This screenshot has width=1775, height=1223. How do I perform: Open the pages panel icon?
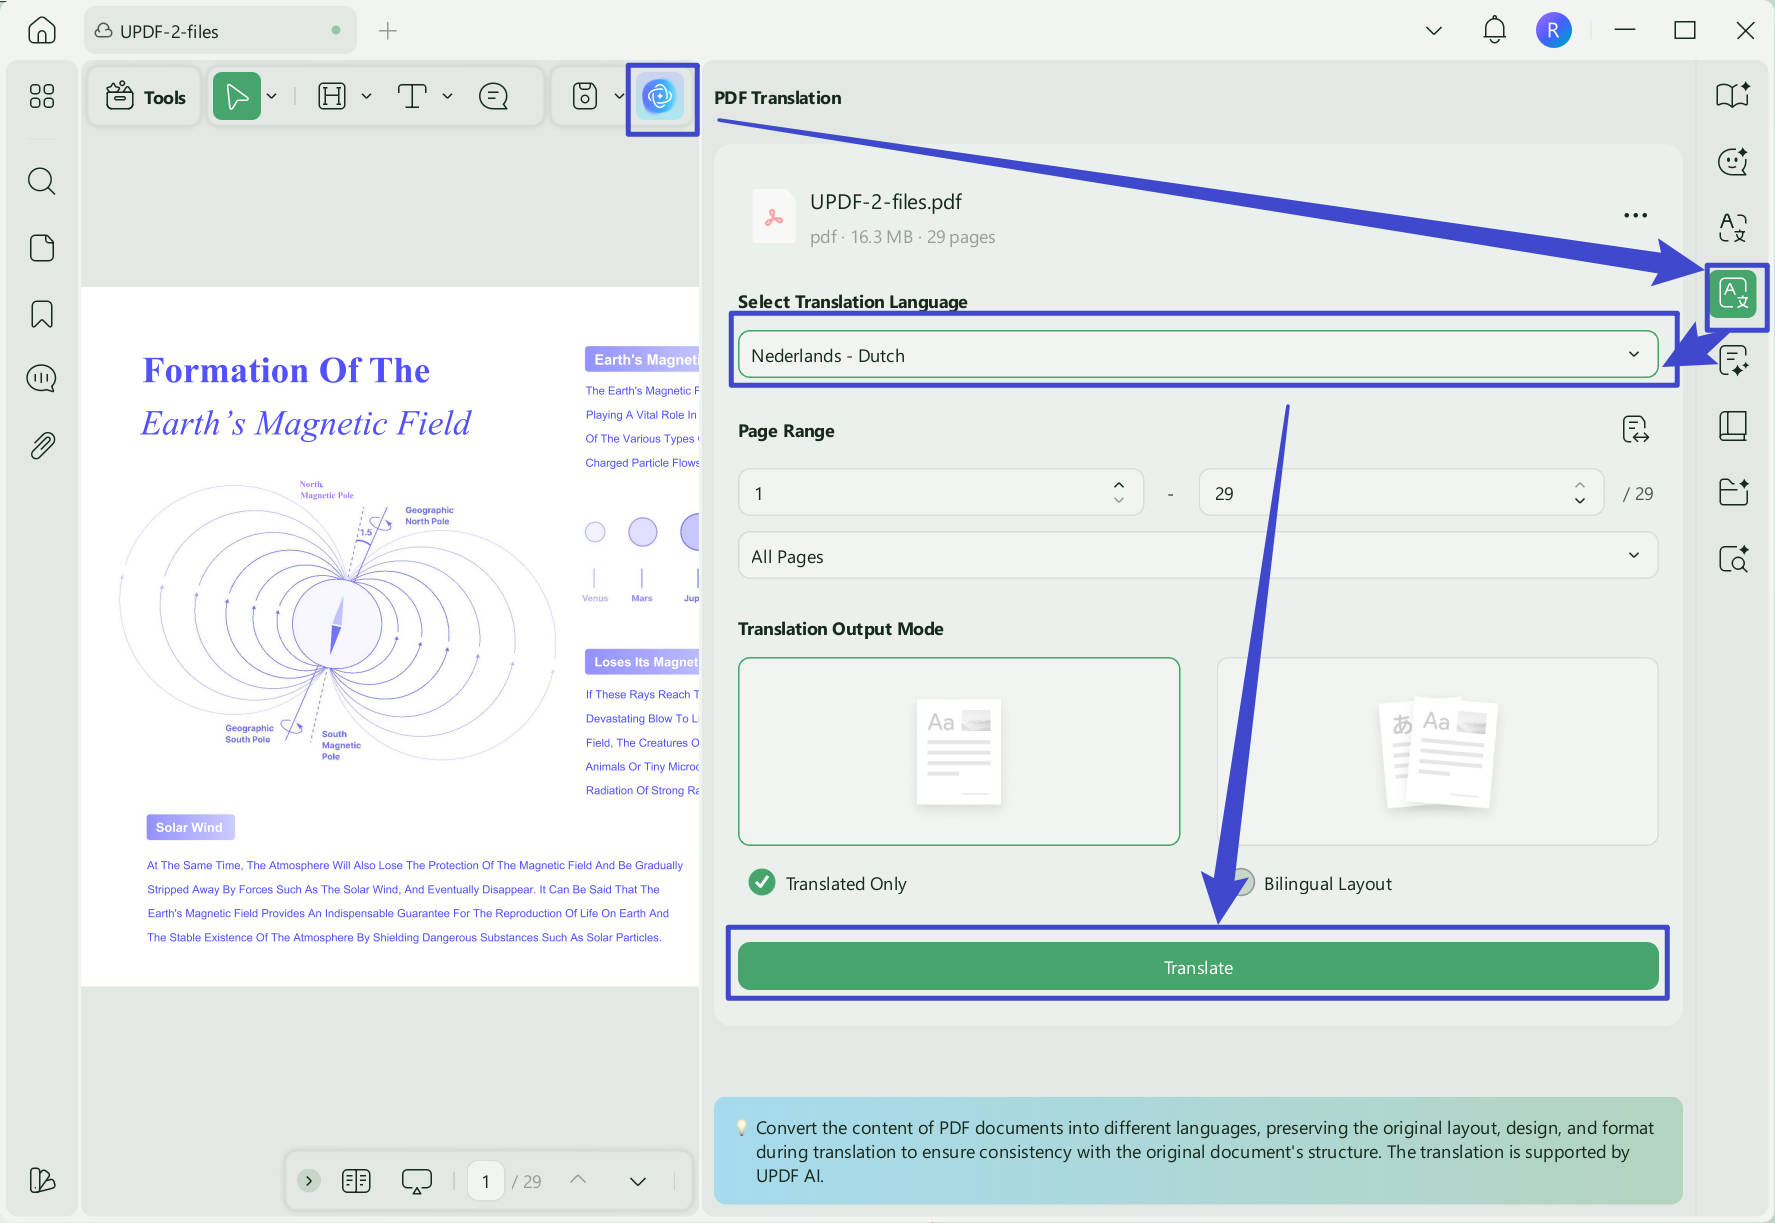42,247
